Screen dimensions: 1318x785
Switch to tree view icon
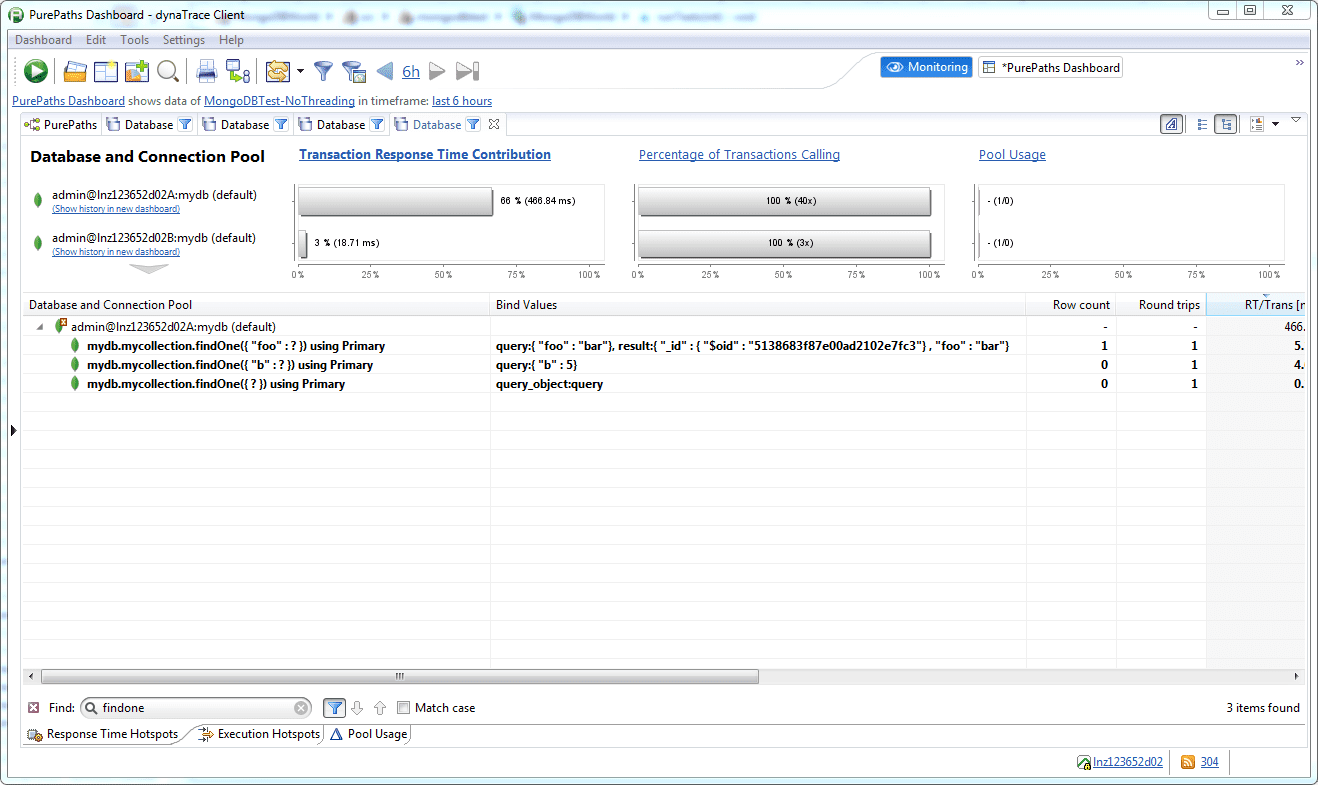(1226, 124)
